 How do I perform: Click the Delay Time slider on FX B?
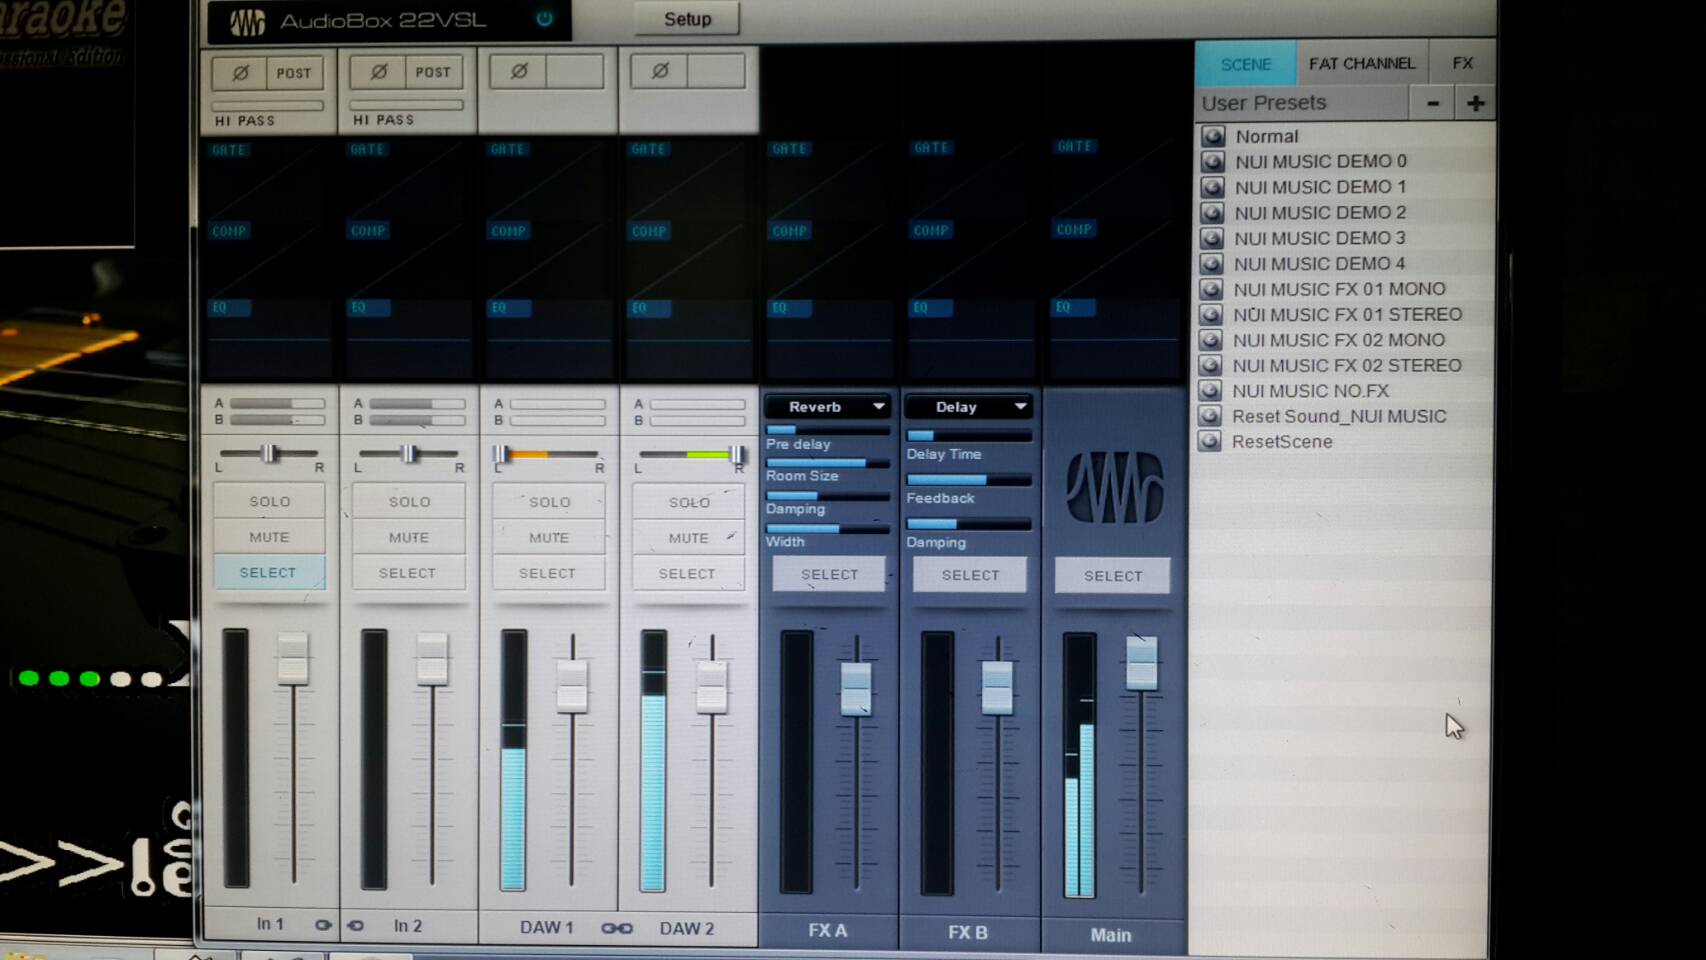pos(969,435)
